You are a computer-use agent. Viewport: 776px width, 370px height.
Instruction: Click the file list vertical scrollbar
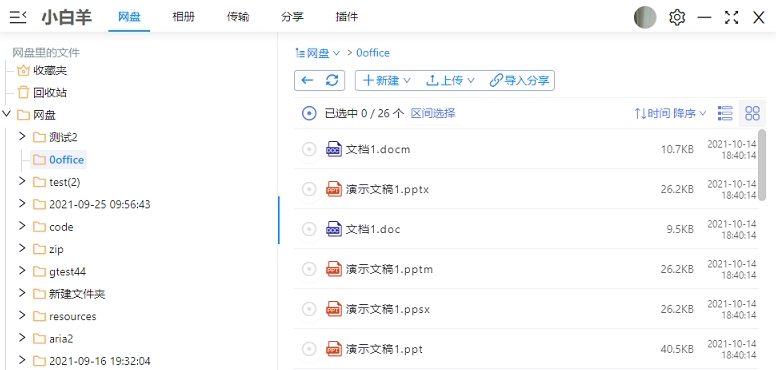pyautogui.click(x=762, y=164)
